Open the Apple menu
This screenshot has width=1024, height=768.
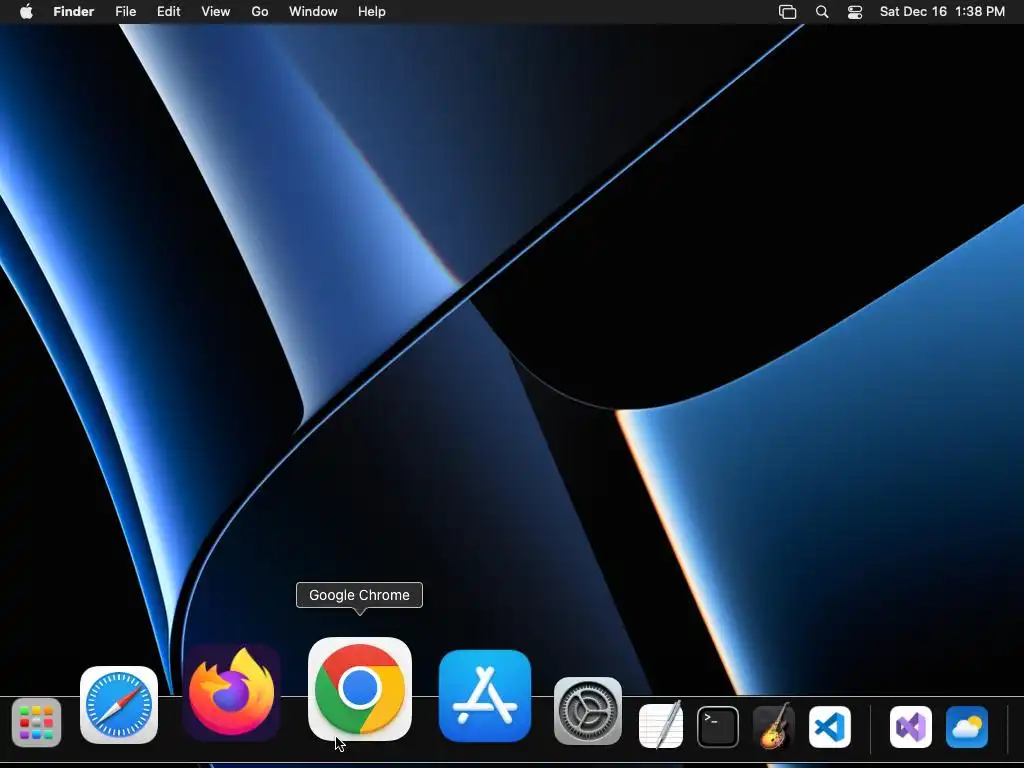tap(26, 11)
